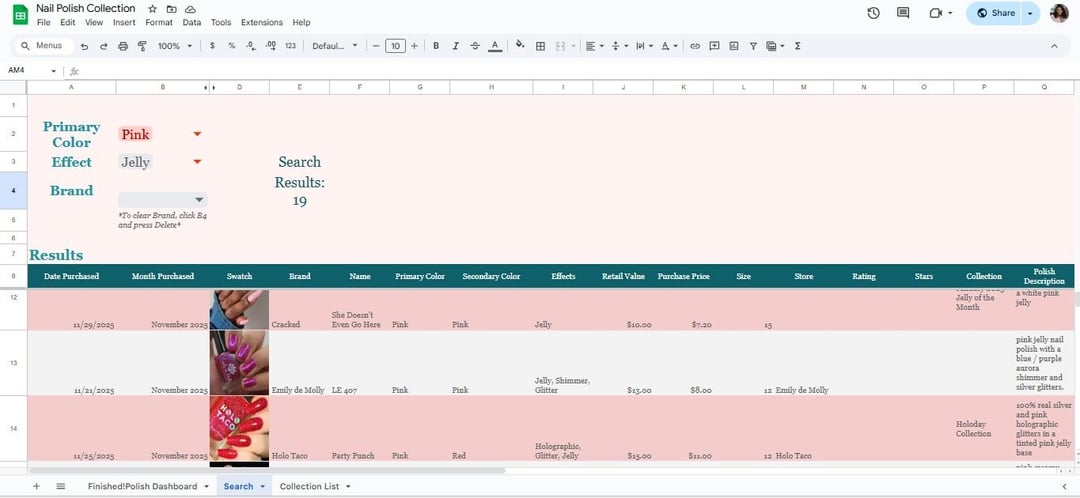Open the Extensions menu
1080x498 pixels.
click(x=262, y=22)
